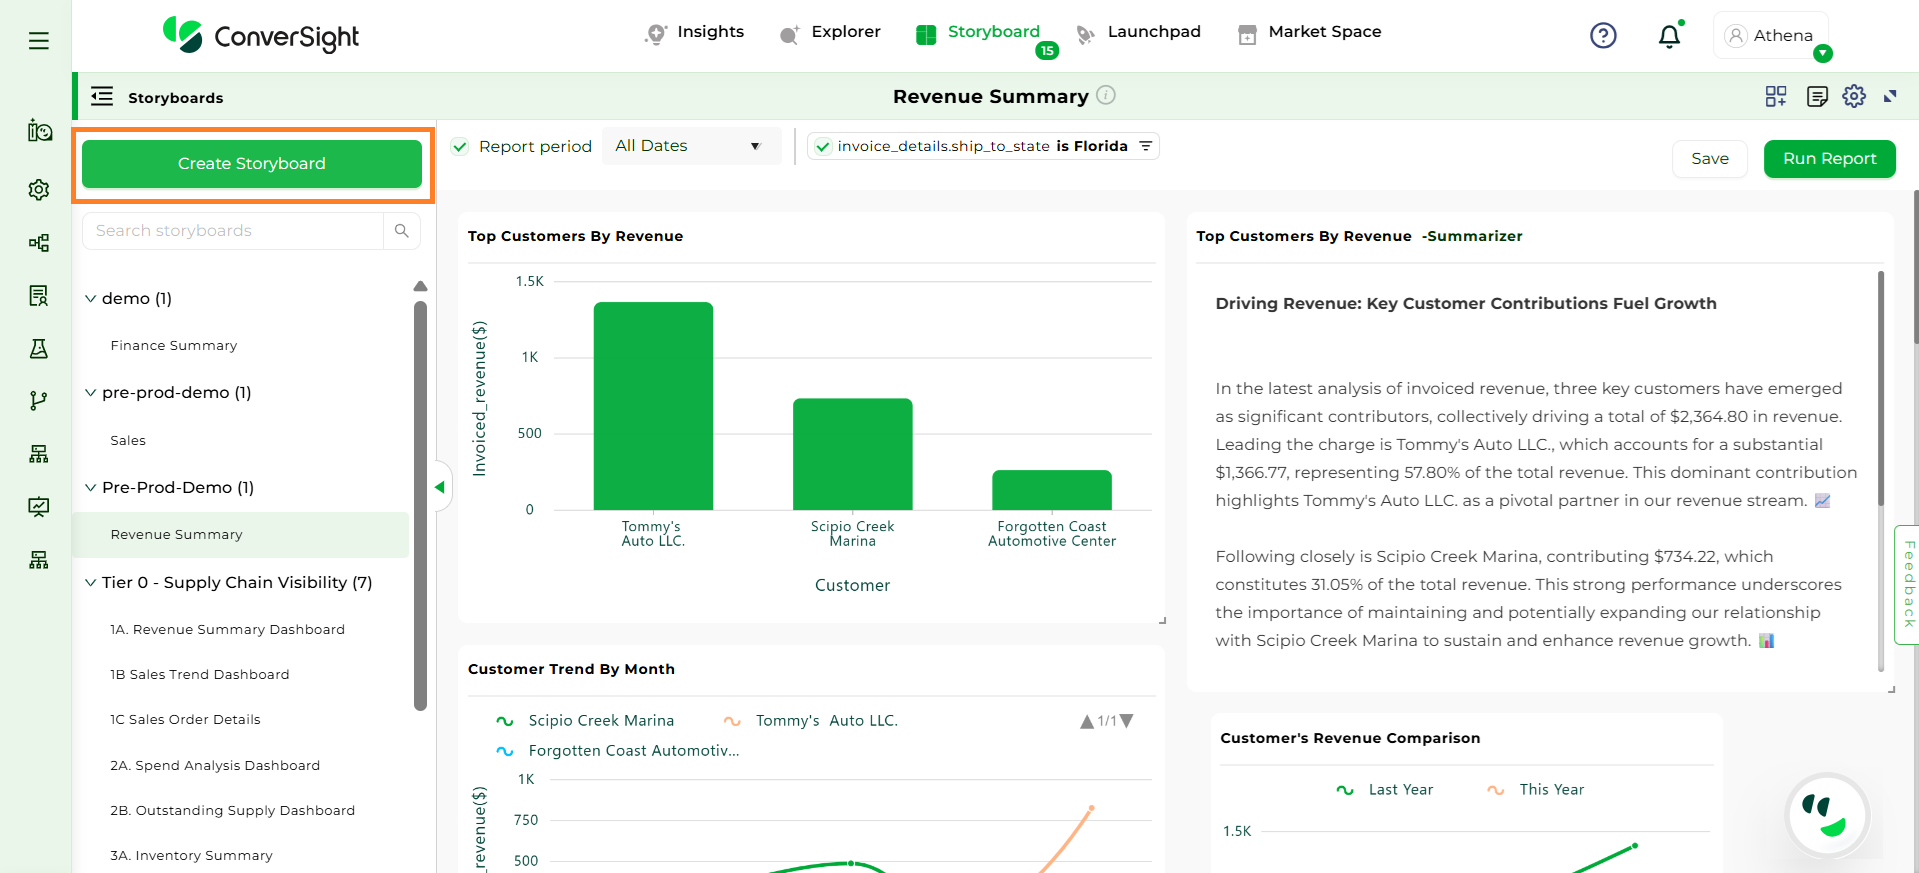The height and width of the screenshot is (873, 1919).
Task: Click the Run Report button
Action: click(1829, 159)
